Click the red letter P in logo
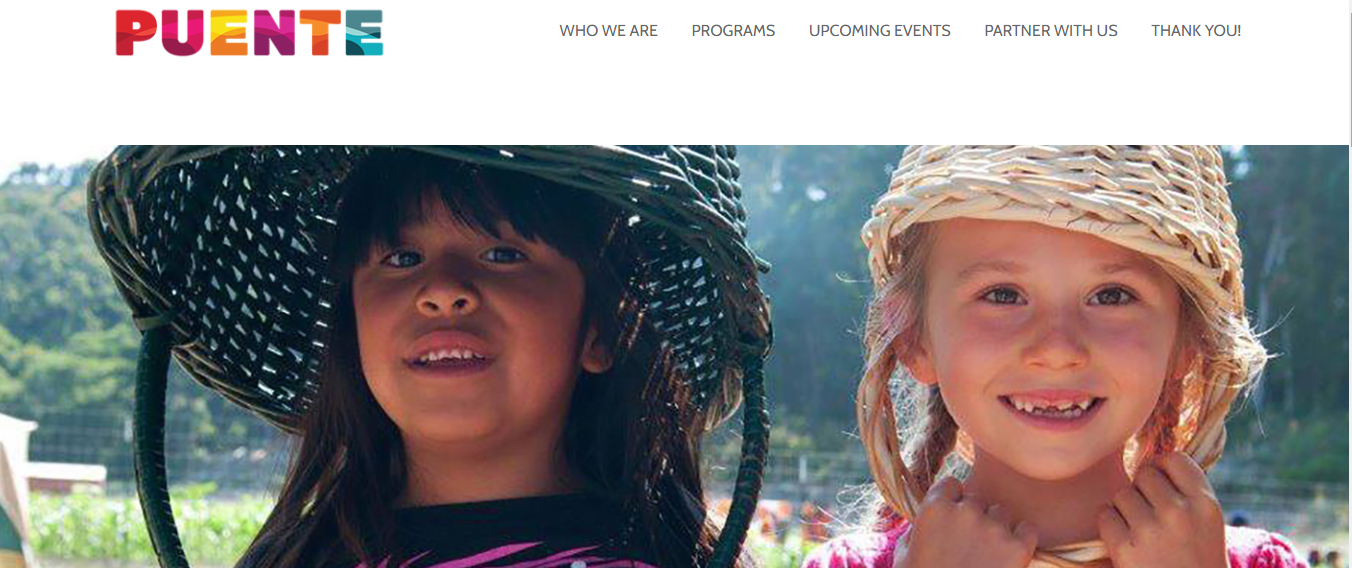This screenshot has width=1352, height=568. [136, 33]
